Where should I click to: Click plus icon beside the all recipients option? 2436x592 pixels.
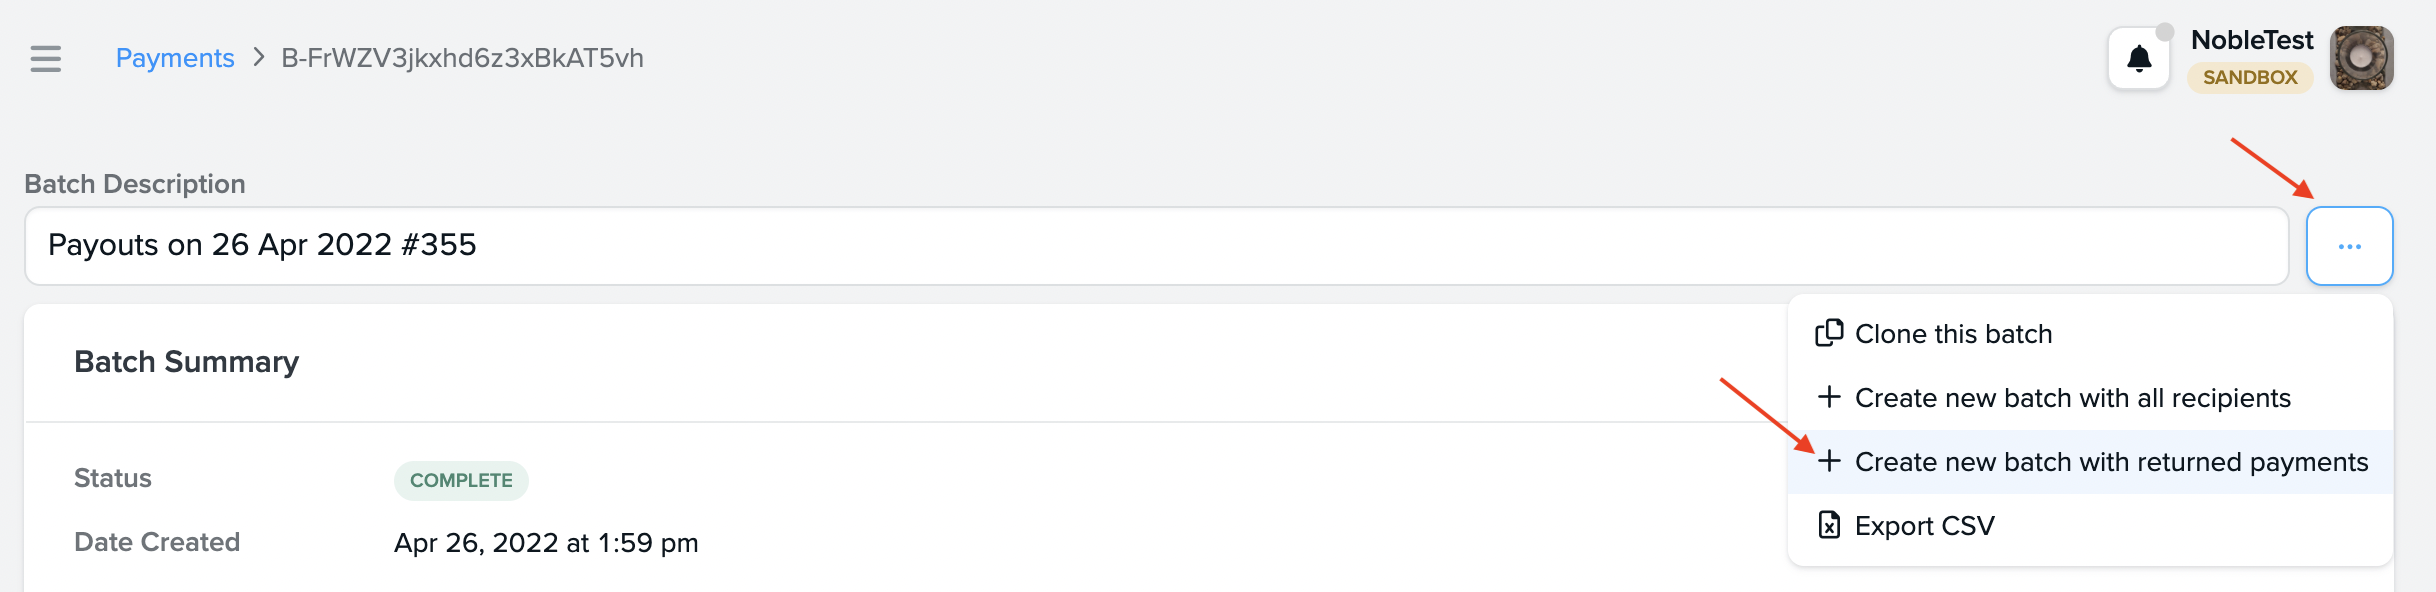point(1829,397)
